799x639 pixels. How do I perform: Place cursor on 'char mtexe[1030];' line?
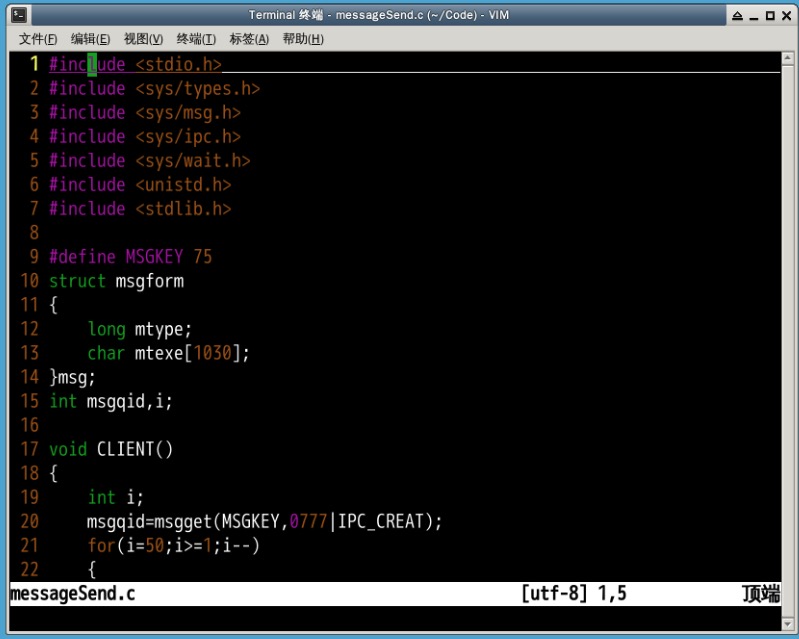[168, 353]
